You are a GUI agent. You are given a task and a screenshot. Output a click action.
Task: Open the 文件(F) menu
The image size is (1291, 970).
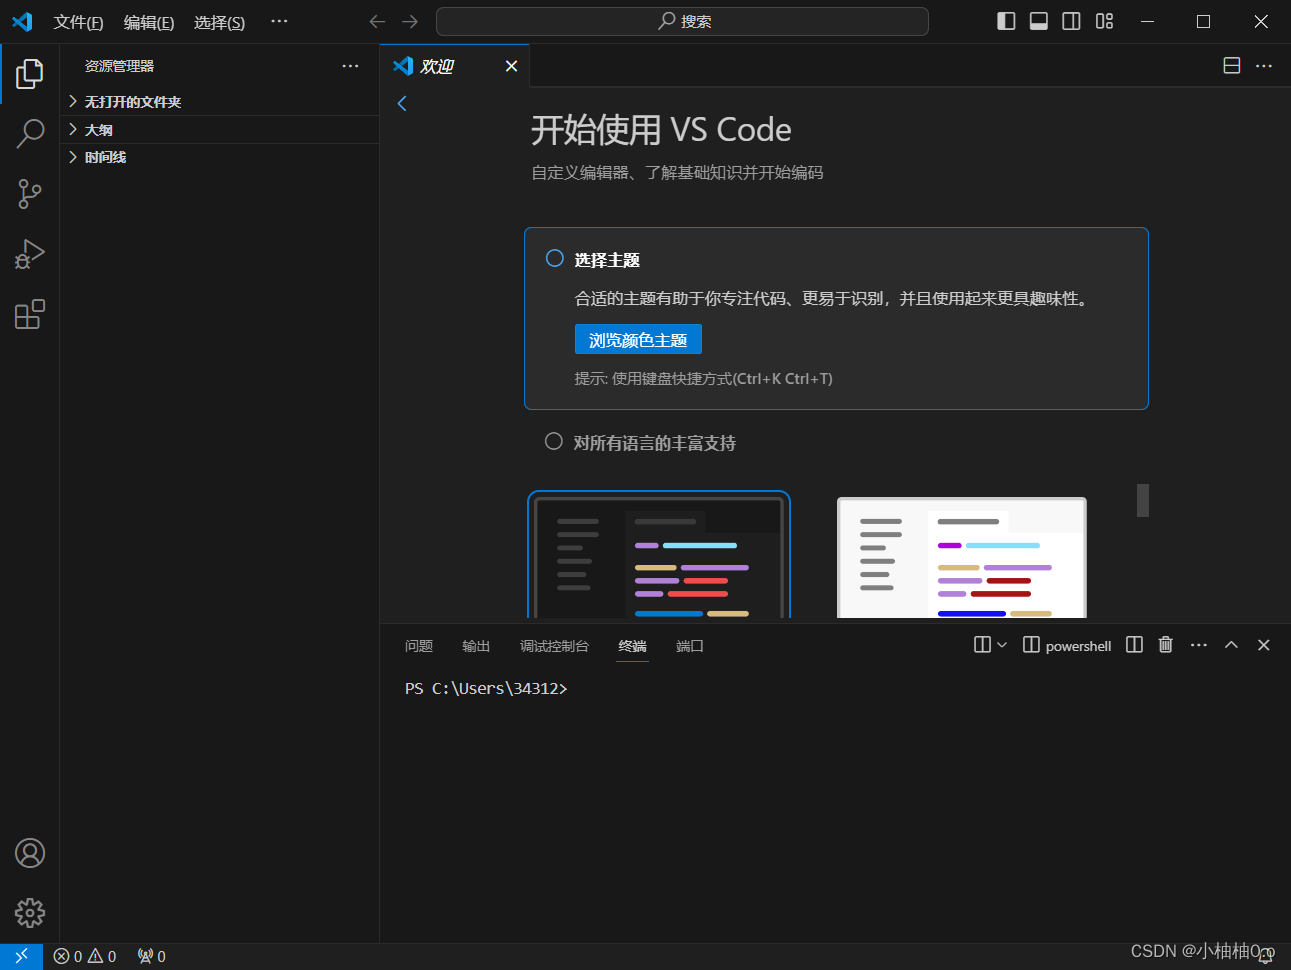coord(78,22)
